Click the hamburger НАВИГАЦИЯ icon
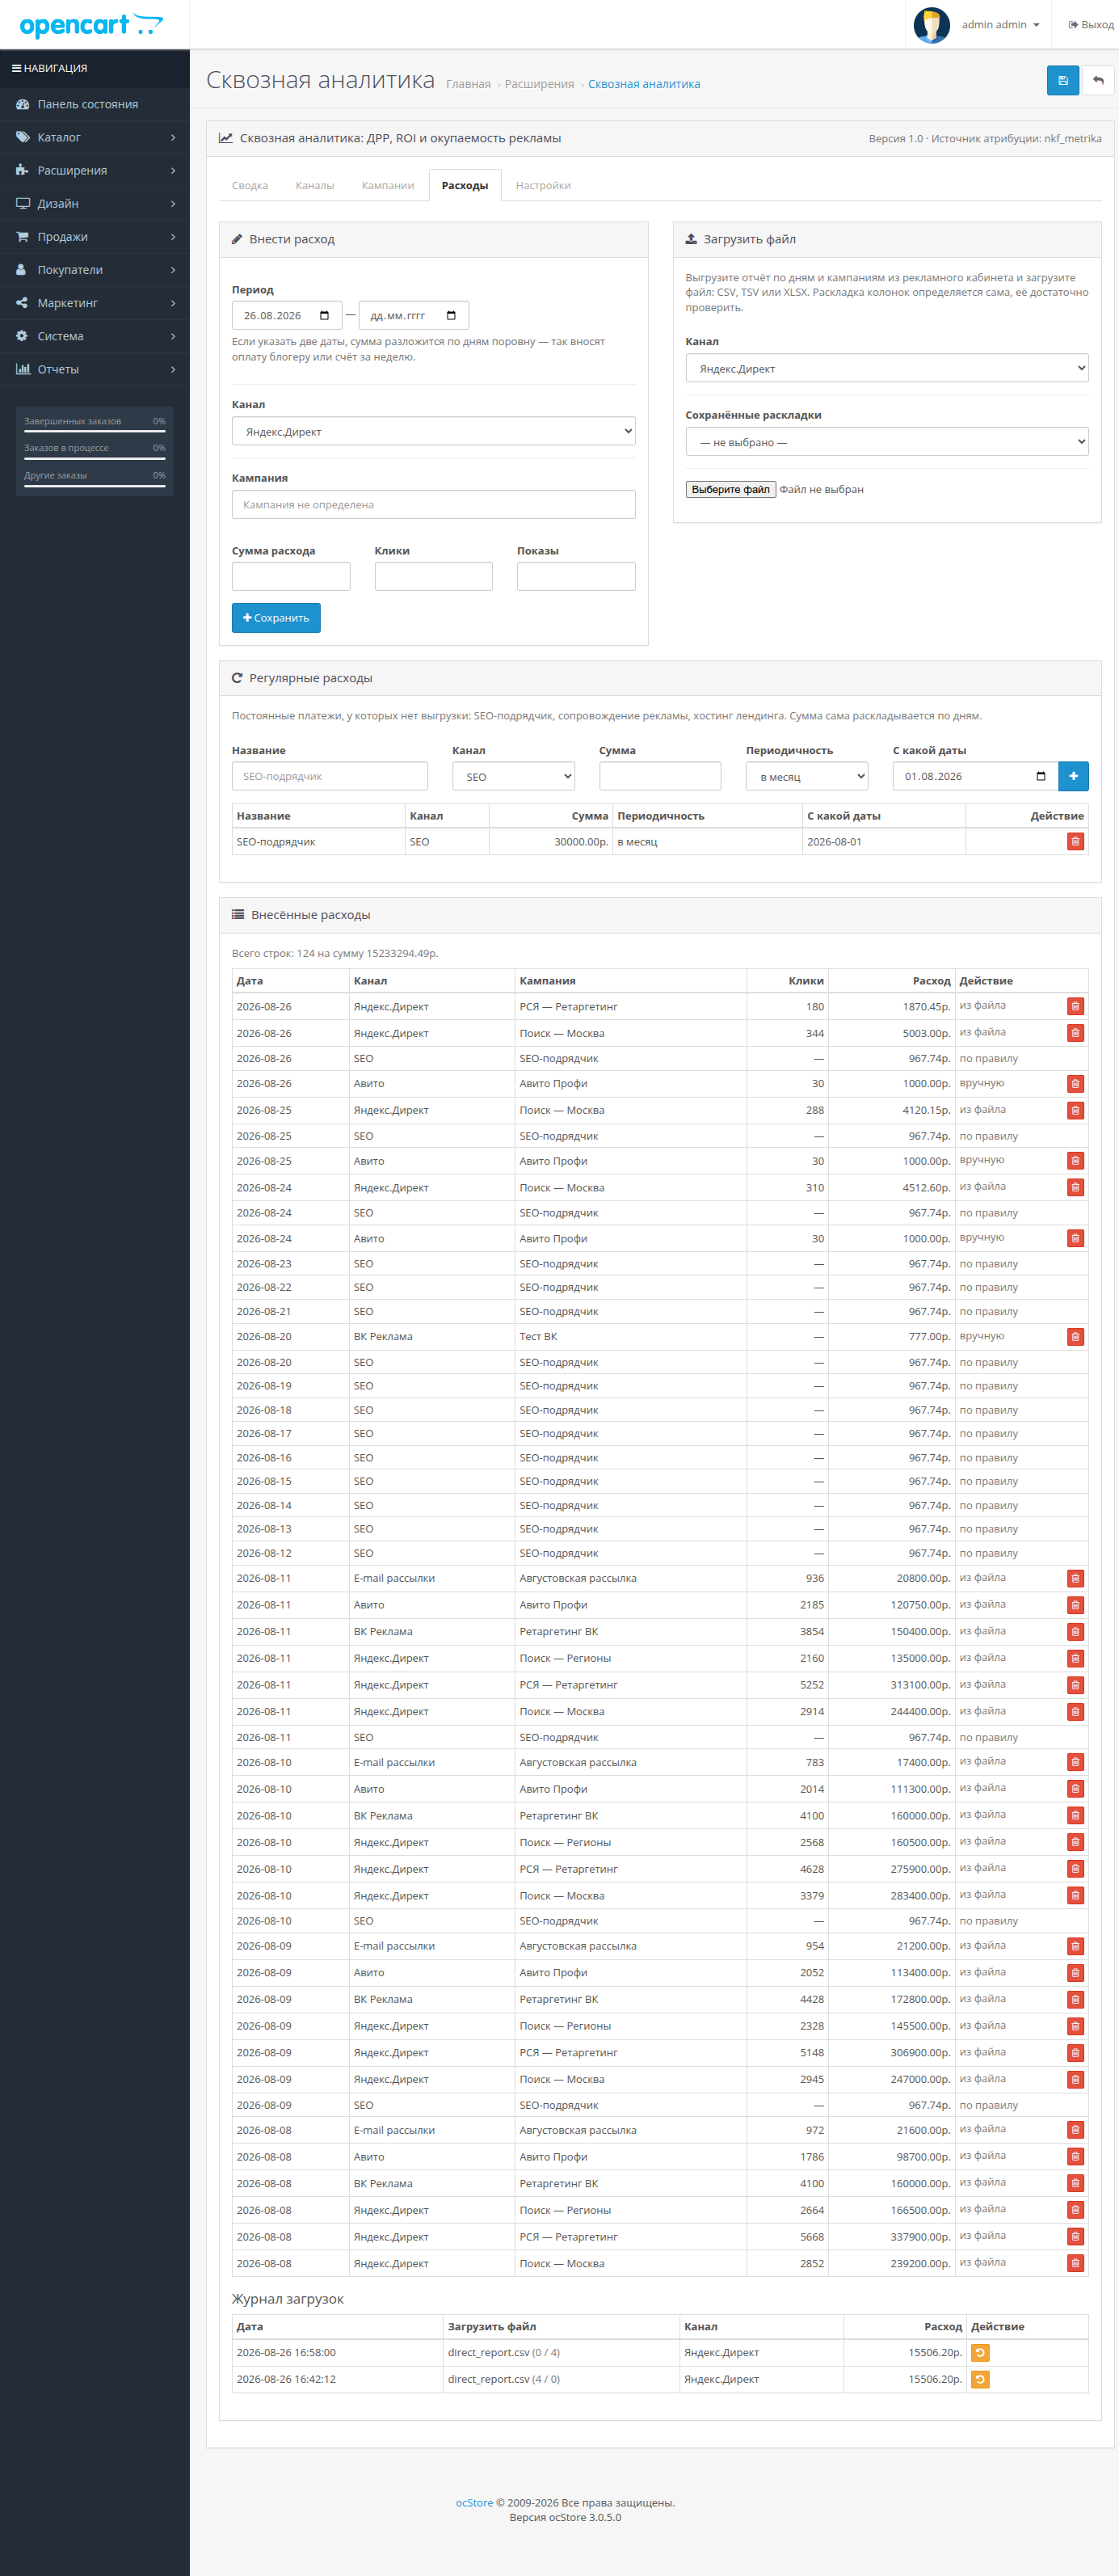The image size is (1119, 2576). pyautogui.click(x=16, y=68)
